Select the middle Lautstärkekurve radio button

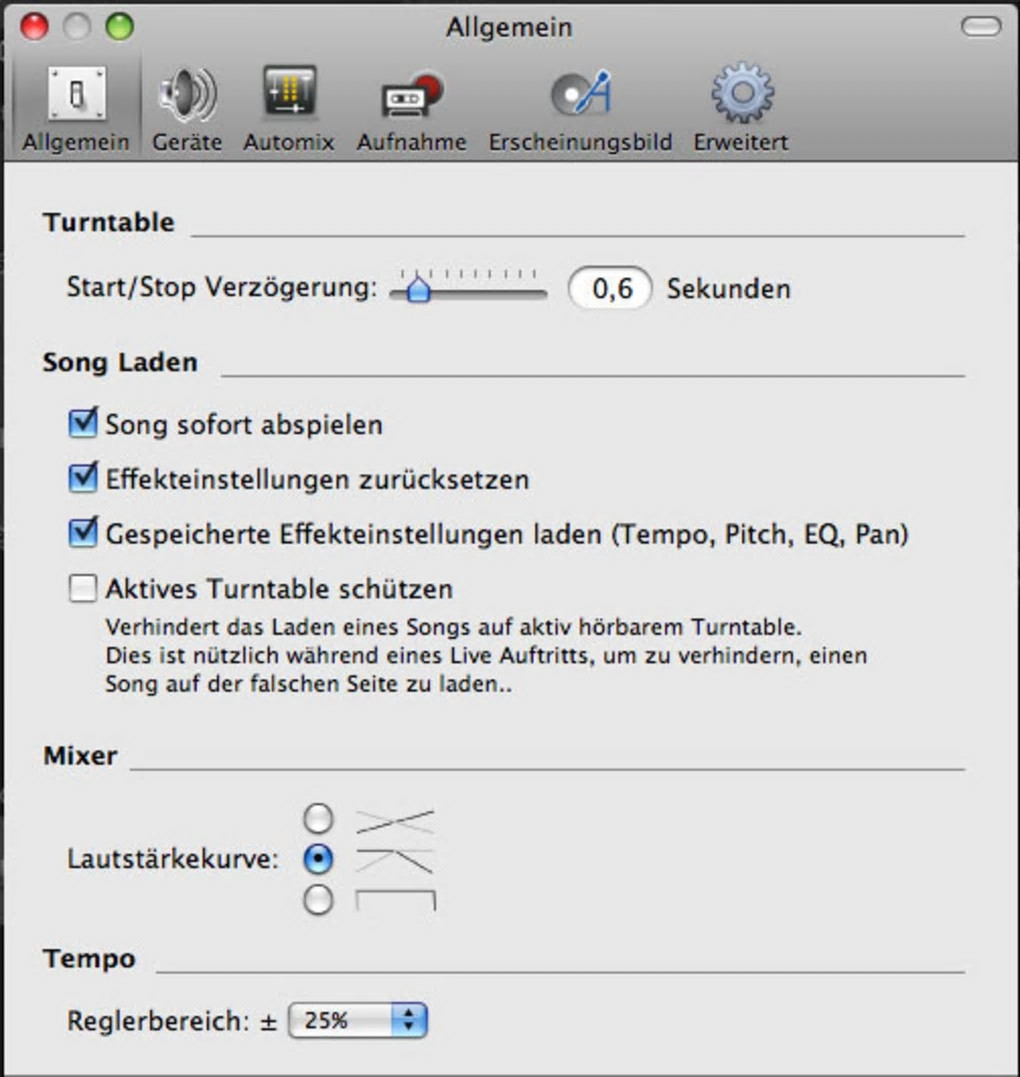[x=318, y=859]
